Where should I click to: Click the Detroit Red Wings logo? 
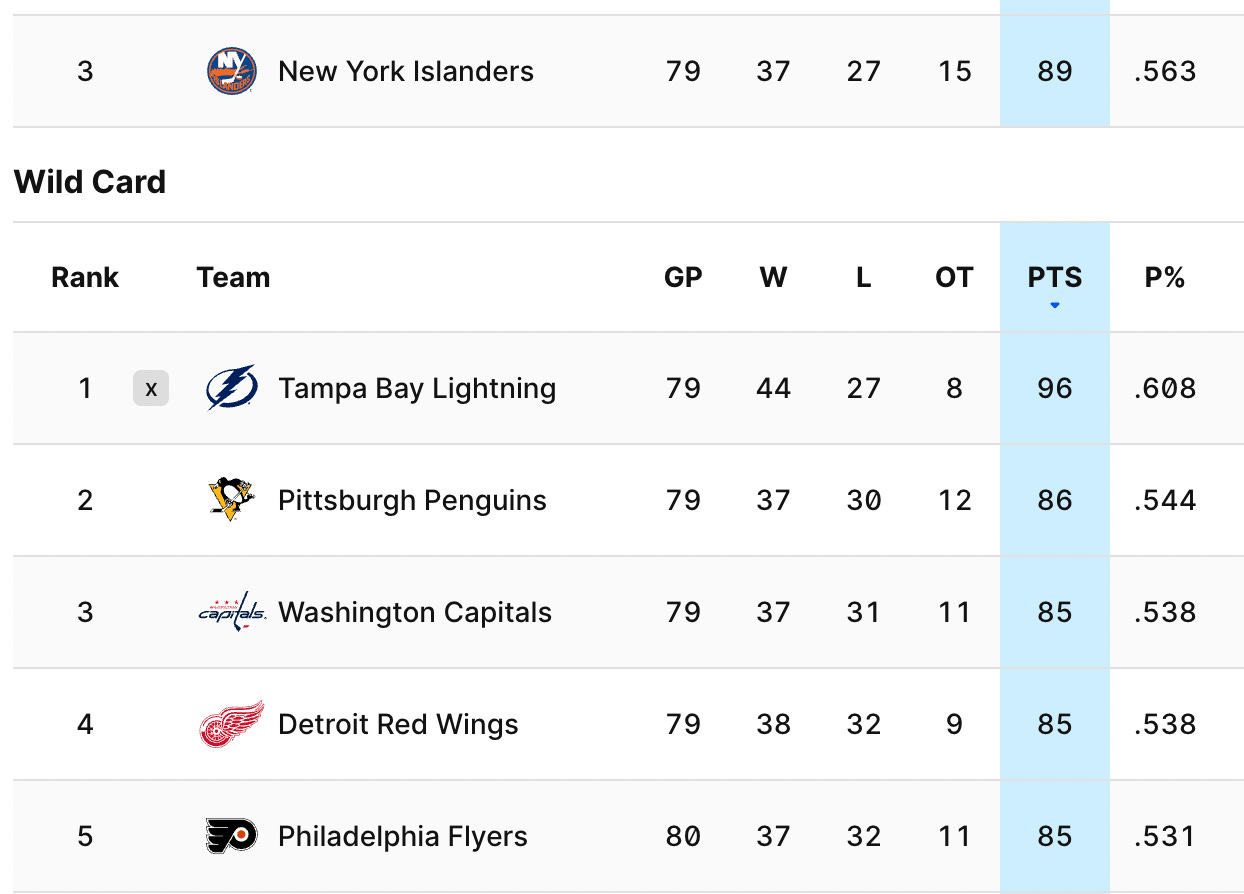pos(231,724)
